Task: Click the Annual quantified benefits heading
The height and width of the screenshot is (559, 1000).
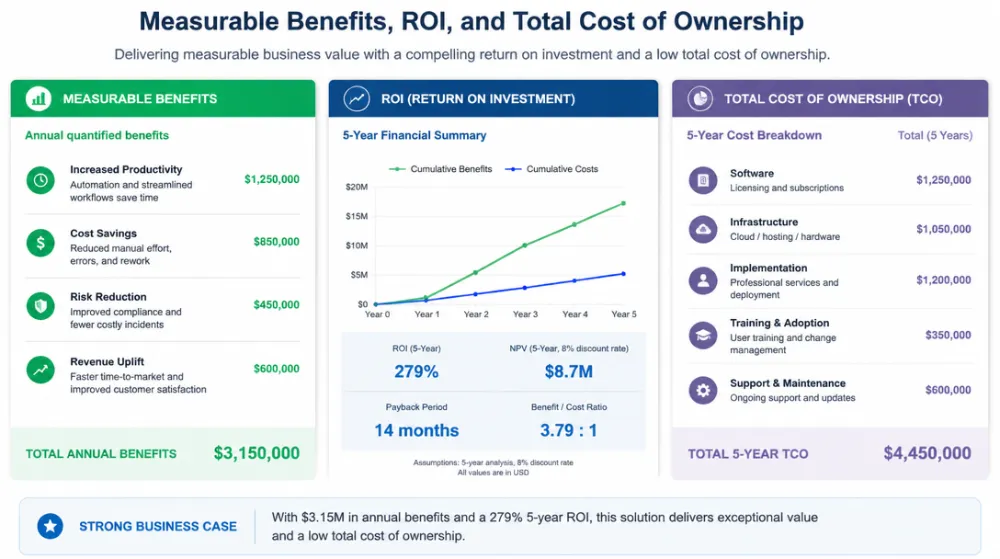Action: pyautogui.click(x=97, y=135)
